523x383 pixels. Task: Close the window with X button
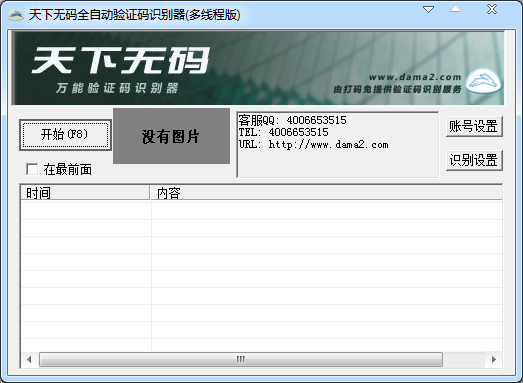click(x=492, y=9)
